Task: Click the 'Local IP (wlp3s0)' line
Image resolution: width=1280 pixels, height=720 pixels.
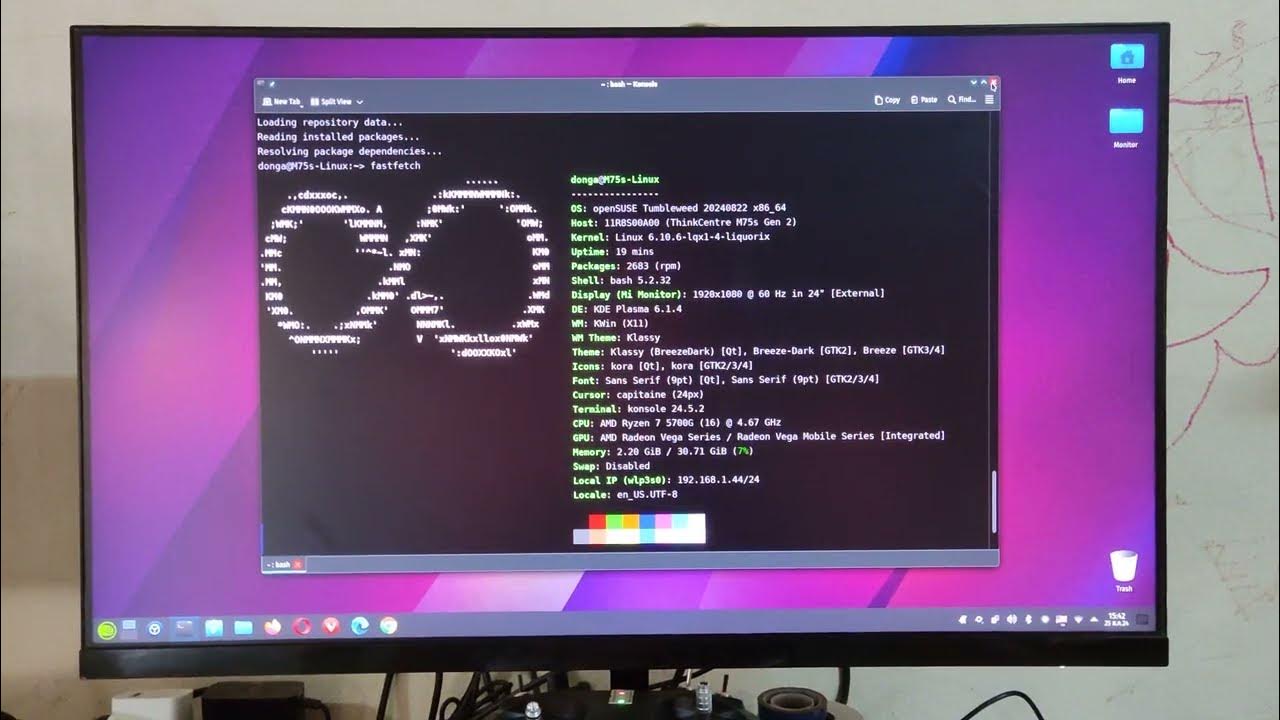Action: (666, 480)
